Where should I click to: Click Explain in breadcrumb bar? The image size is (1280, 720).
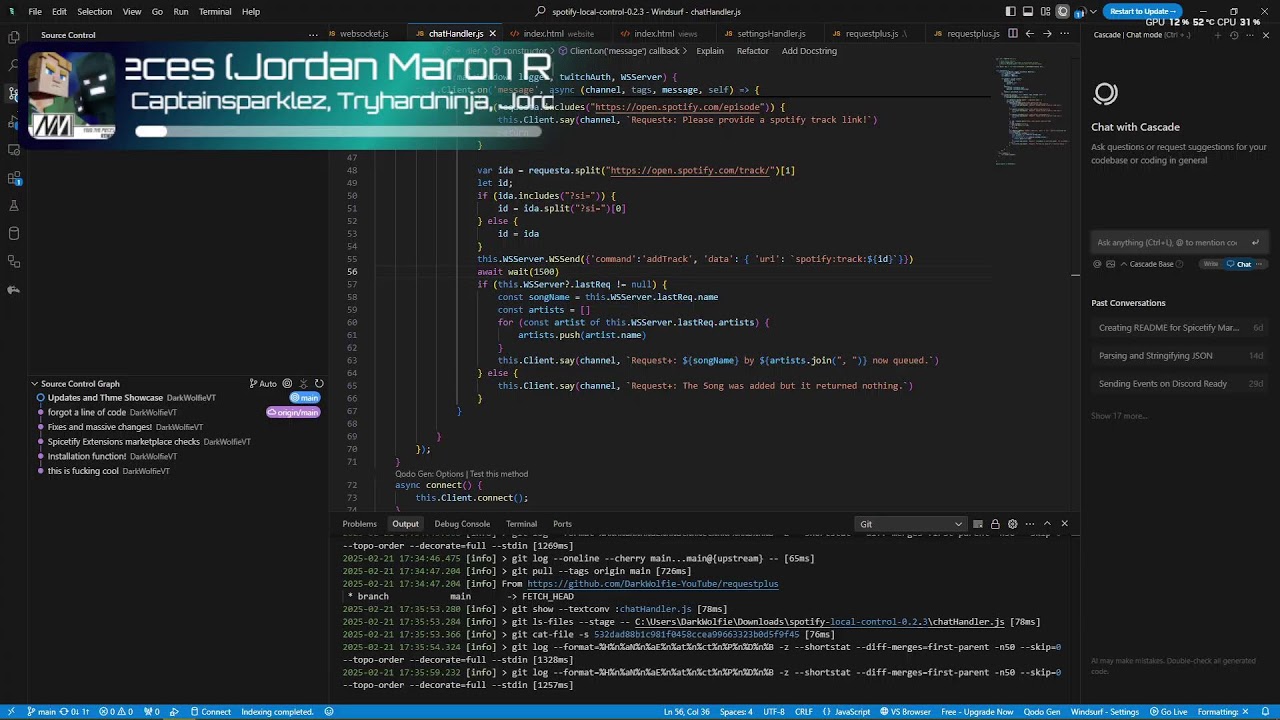click(710, 51)
